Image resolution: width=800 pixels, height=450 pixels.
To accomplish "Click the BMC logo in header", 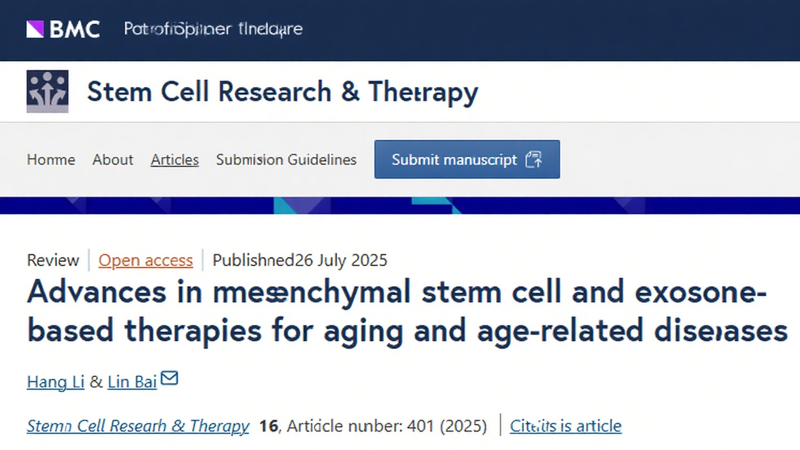I will click(61, 29).
